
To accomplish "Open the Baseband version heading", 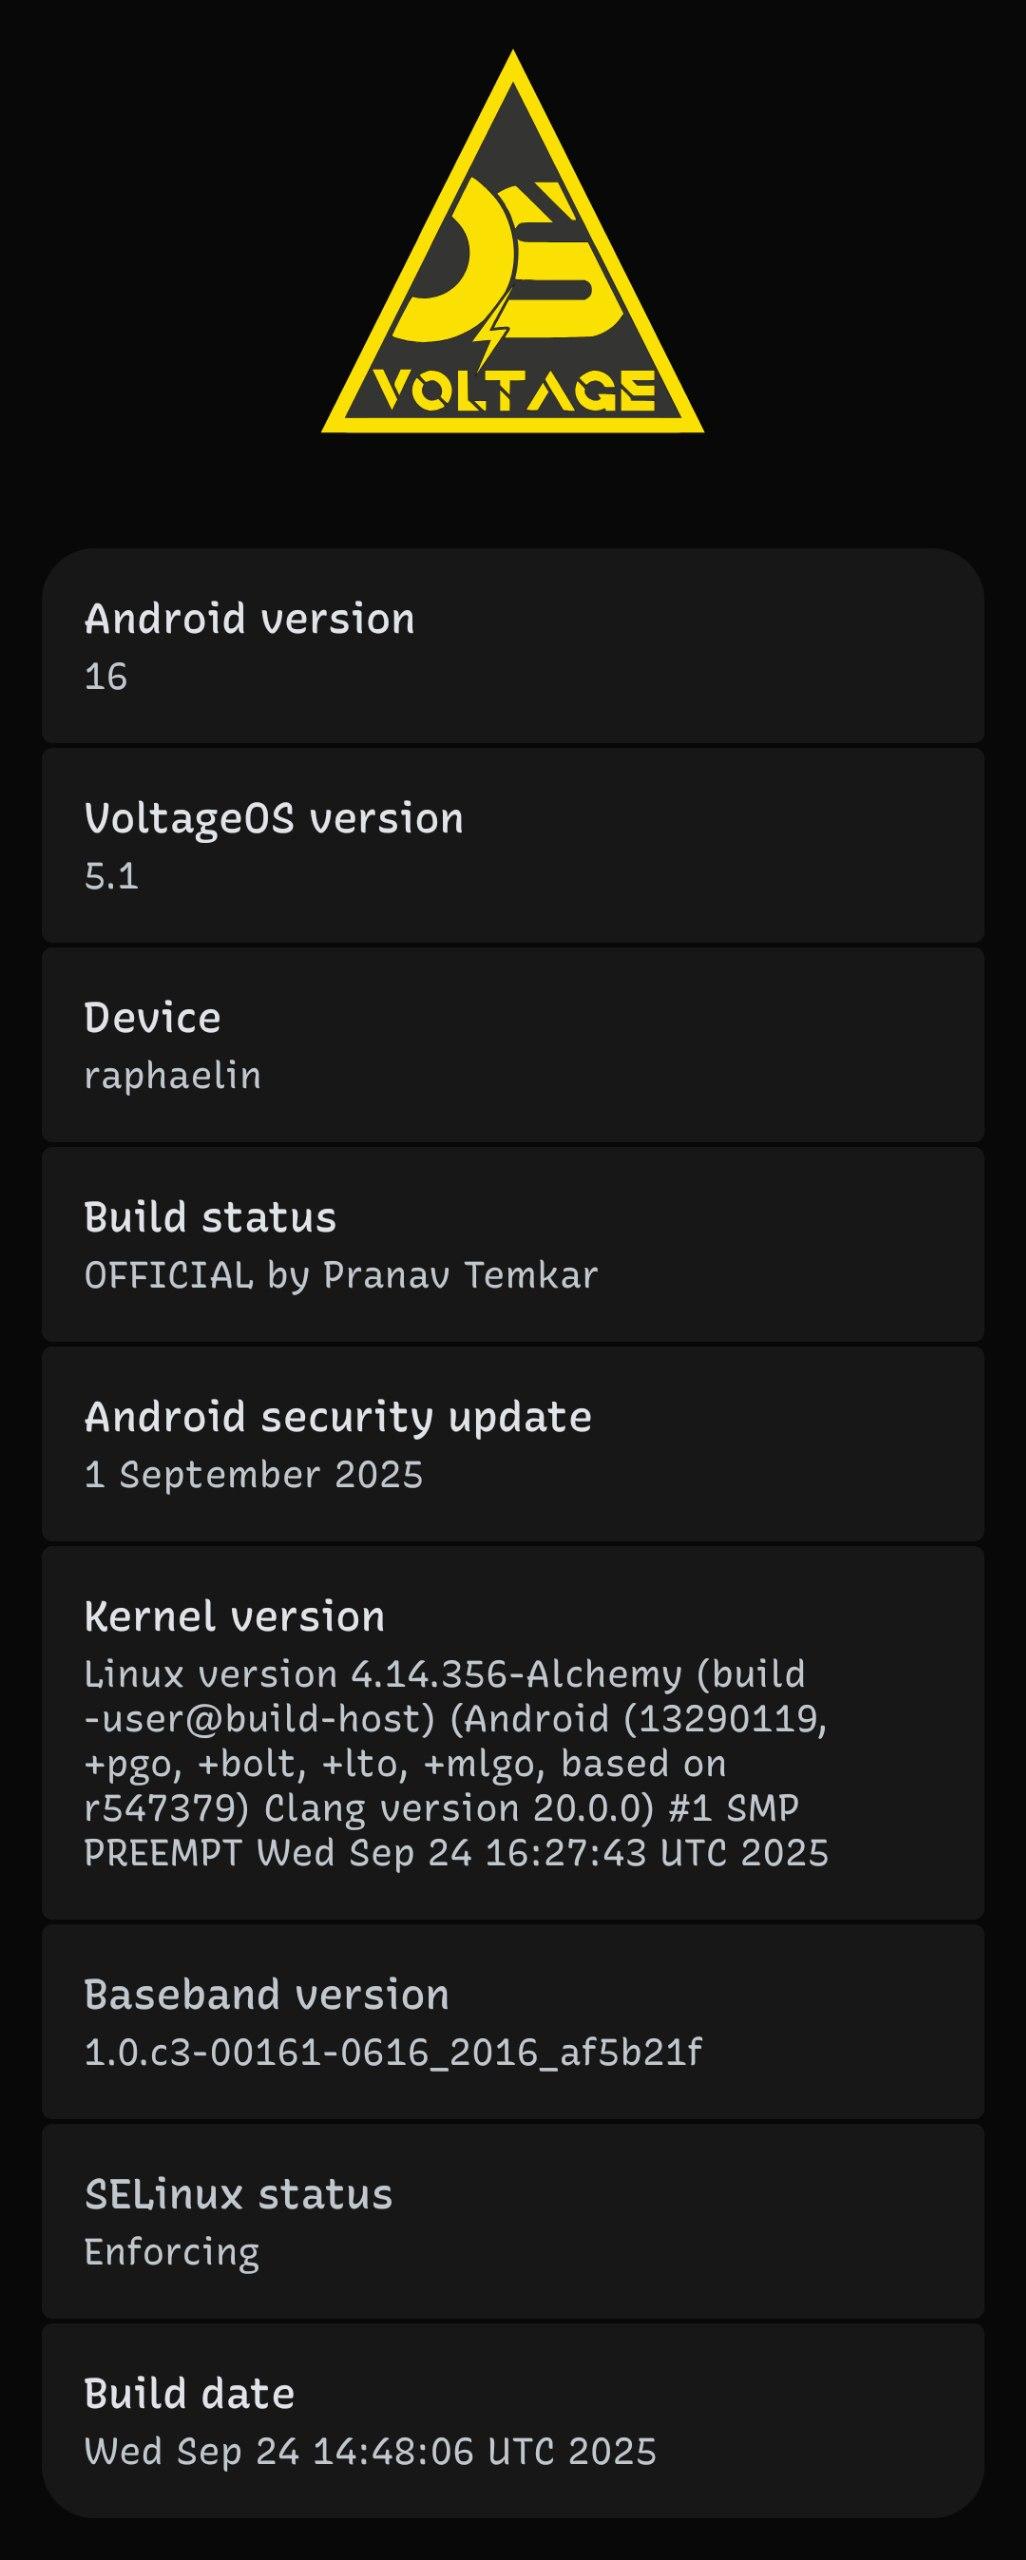I will click(266, 1995).
